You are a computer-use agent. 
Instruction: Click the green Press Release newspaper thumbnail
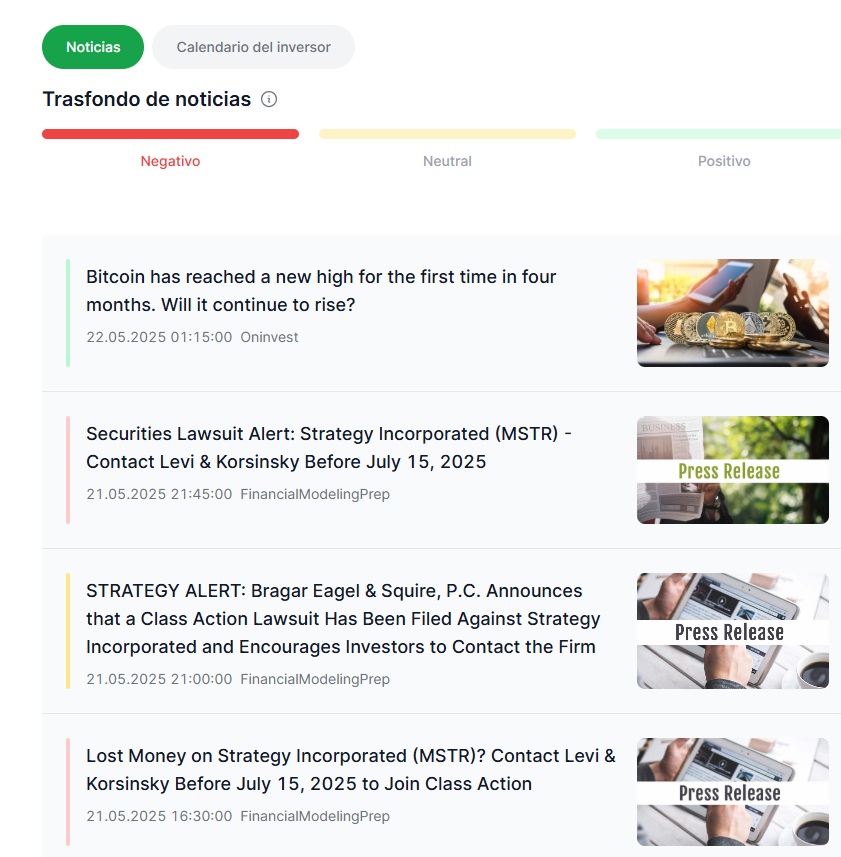pos(733,470)
